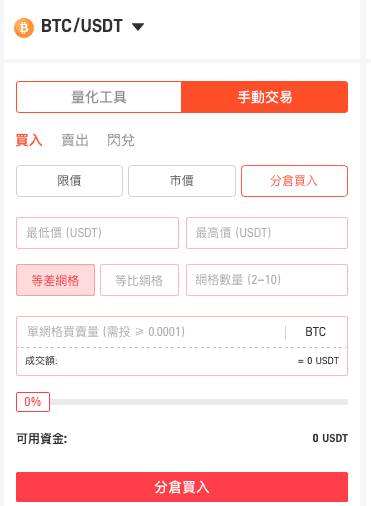This screenshot has height=506, width=371.
Task: Submit with the red 分倉買入 button
Action: pyautogui.click(x=182, y=487)
